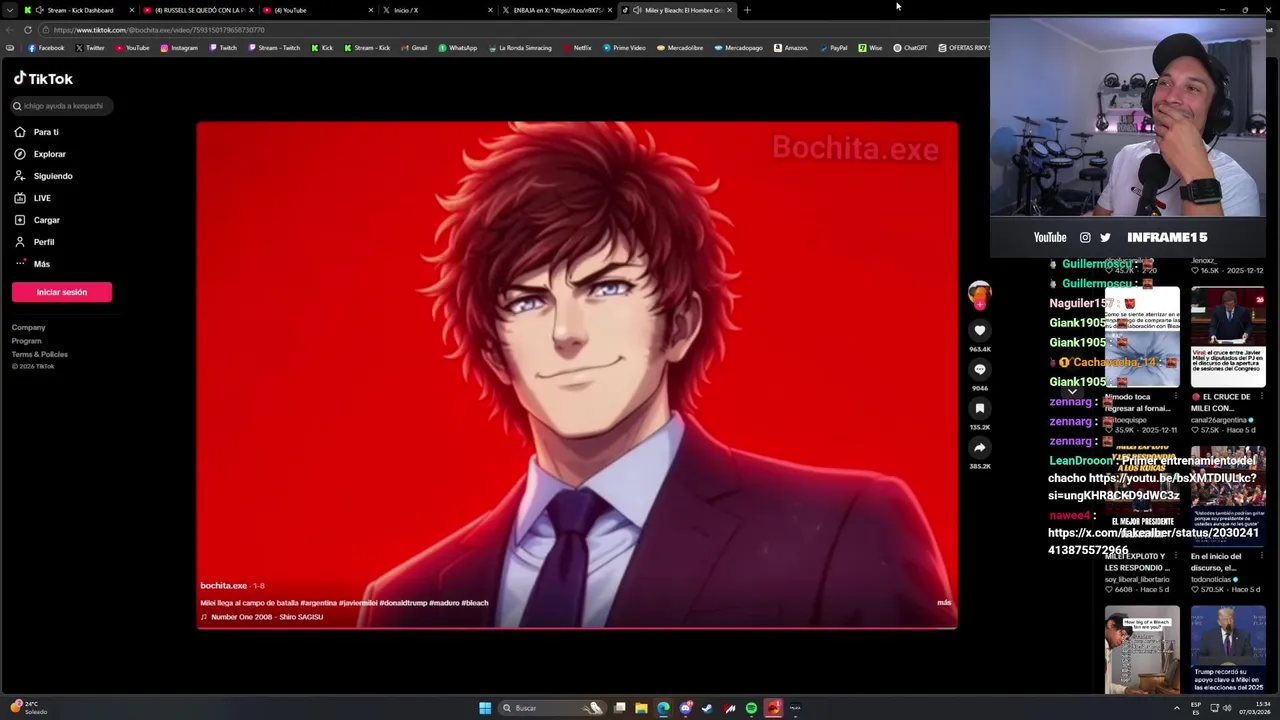The image size is (1280, 720).
Task: Open the YouTube bookmark in bookmarks bar
Action: pos(132,48)
